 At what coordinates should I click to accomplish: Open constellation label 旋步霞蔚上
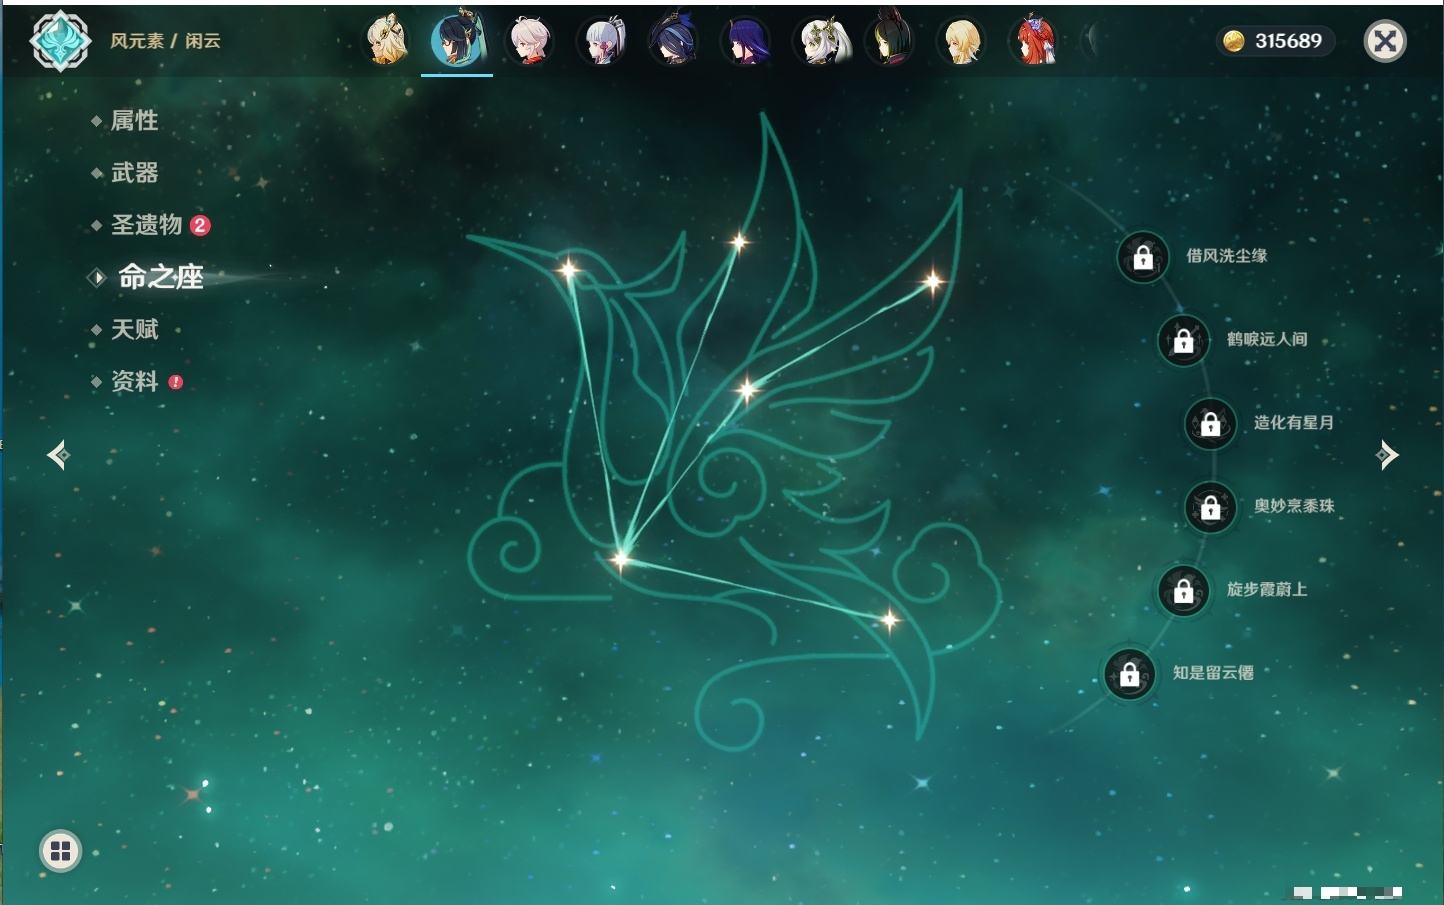coord(1267,589)
